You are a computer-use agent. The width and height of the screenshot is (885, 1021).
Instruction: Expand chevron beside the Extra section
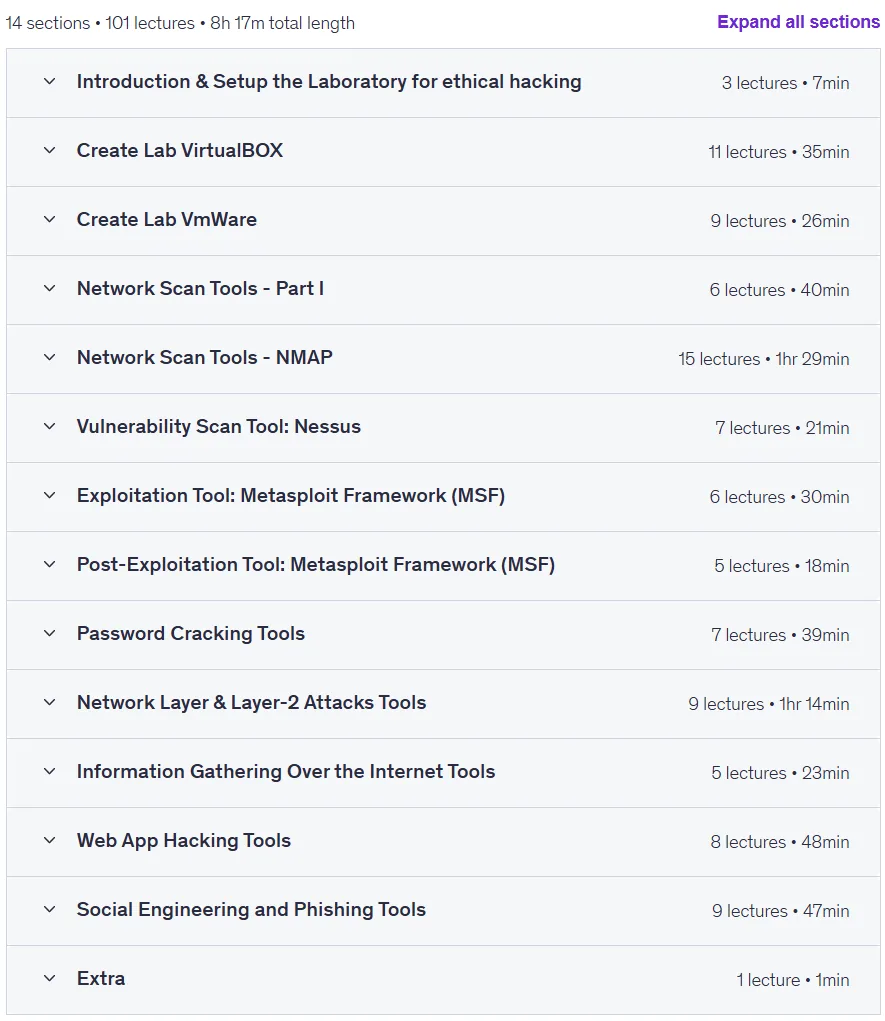(49, 979)
